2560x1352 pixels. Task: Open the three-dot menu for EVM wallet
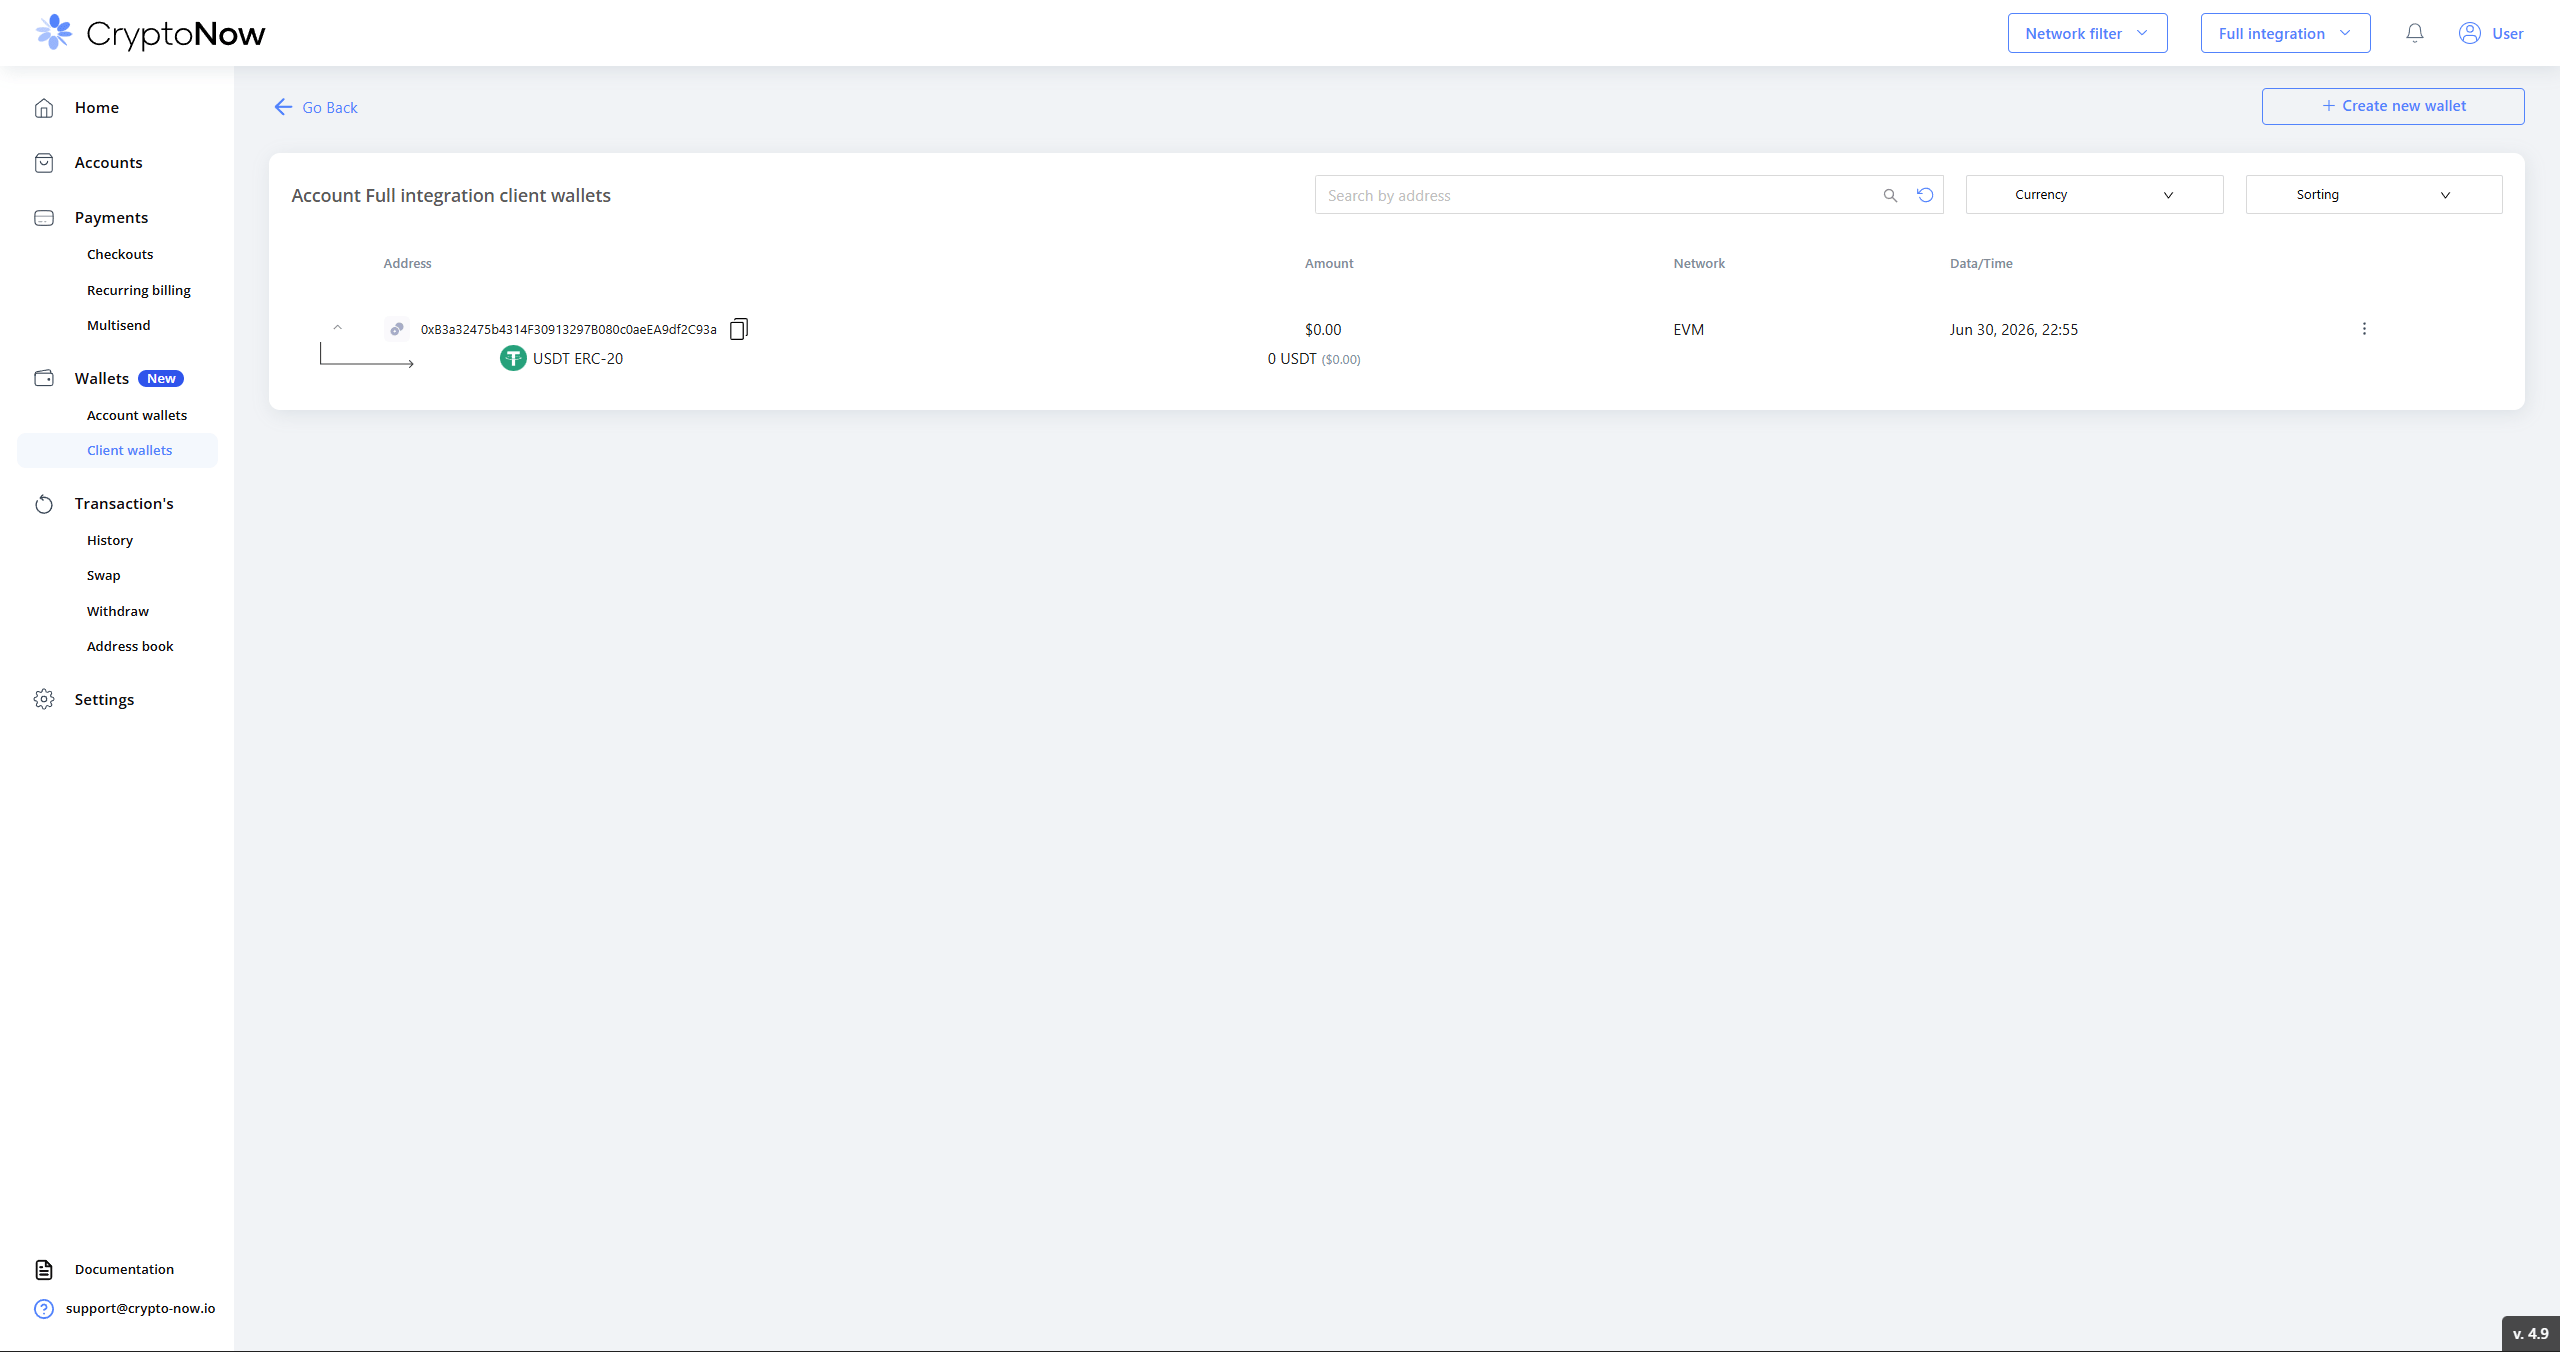(2364, 329)
